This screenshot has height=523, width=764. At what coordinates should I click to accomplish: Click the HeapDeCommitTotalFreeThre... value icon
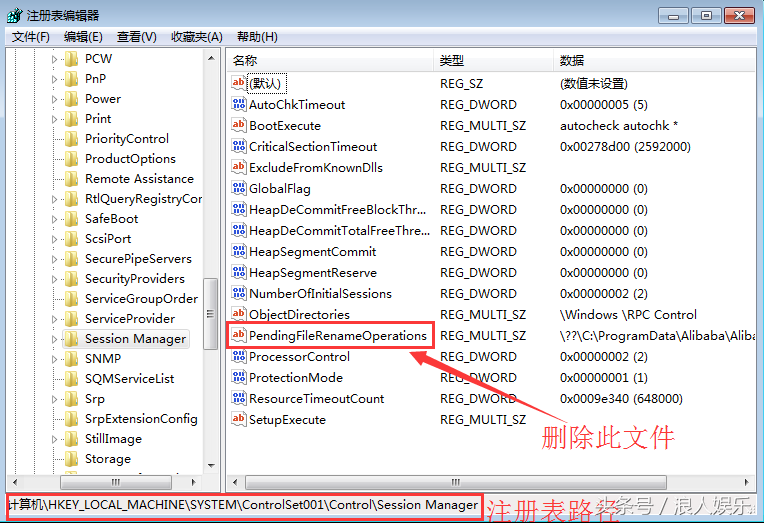(238, 230)
